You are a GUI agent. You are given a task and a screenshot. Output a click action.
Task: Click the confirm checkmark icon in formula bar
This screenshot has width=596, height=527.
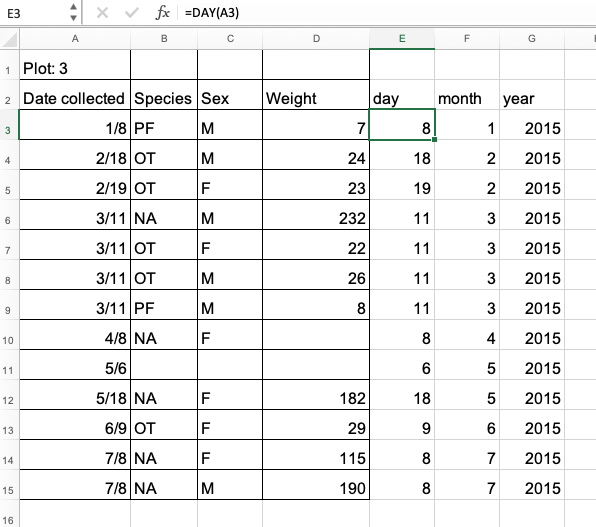coord(132,13)
